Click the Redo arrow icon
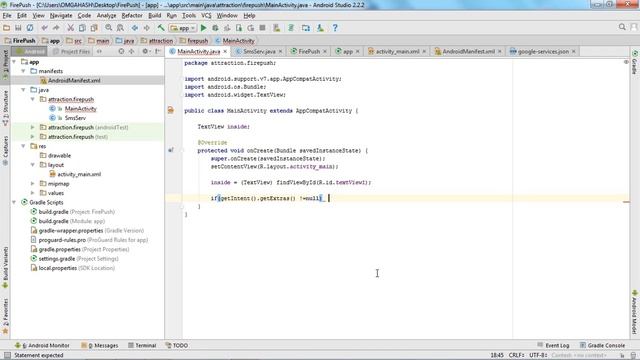This screenshot has height=360, width=640. coord(56,28)
